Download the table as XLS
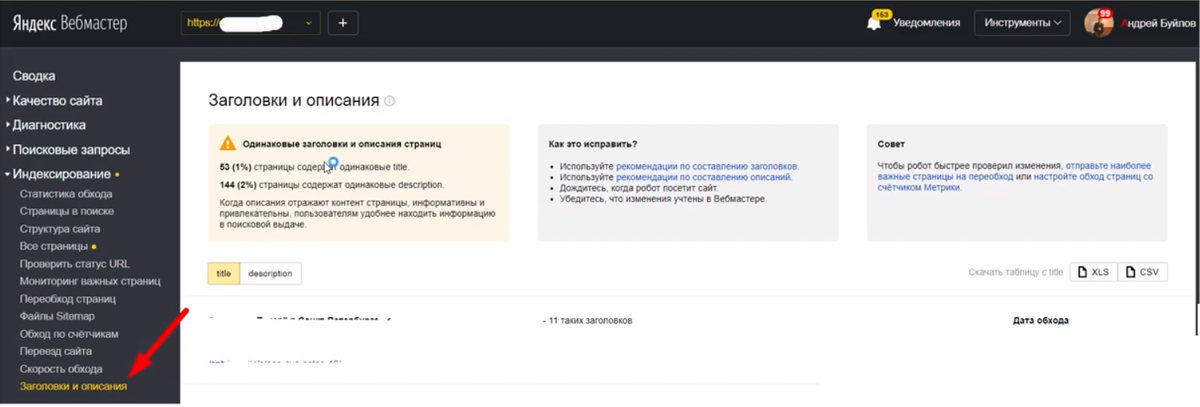The height and width of the screenshot is (407, 1200). pos(1093,272)
